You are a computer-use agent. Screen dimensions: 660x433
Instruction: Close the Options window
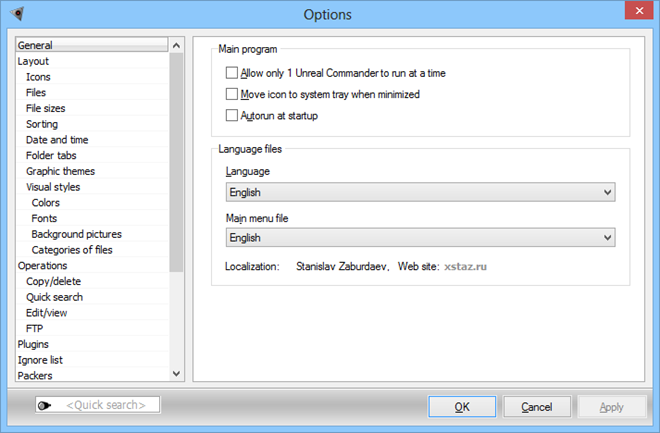point(639,11)
